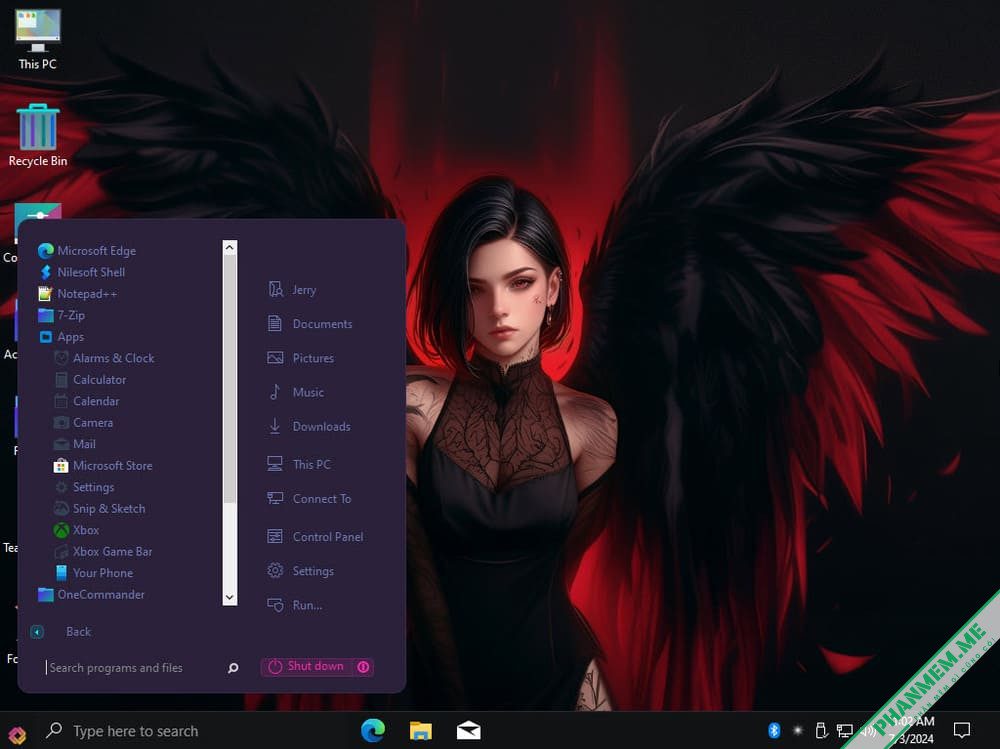
Task: Open File Explorer from the taskbar
Action: (x=421, y=730)
